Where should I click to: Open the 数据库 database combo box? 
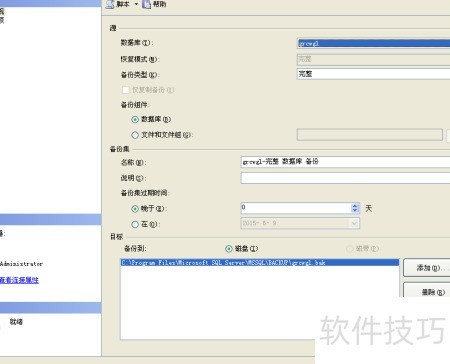[373, 43]
